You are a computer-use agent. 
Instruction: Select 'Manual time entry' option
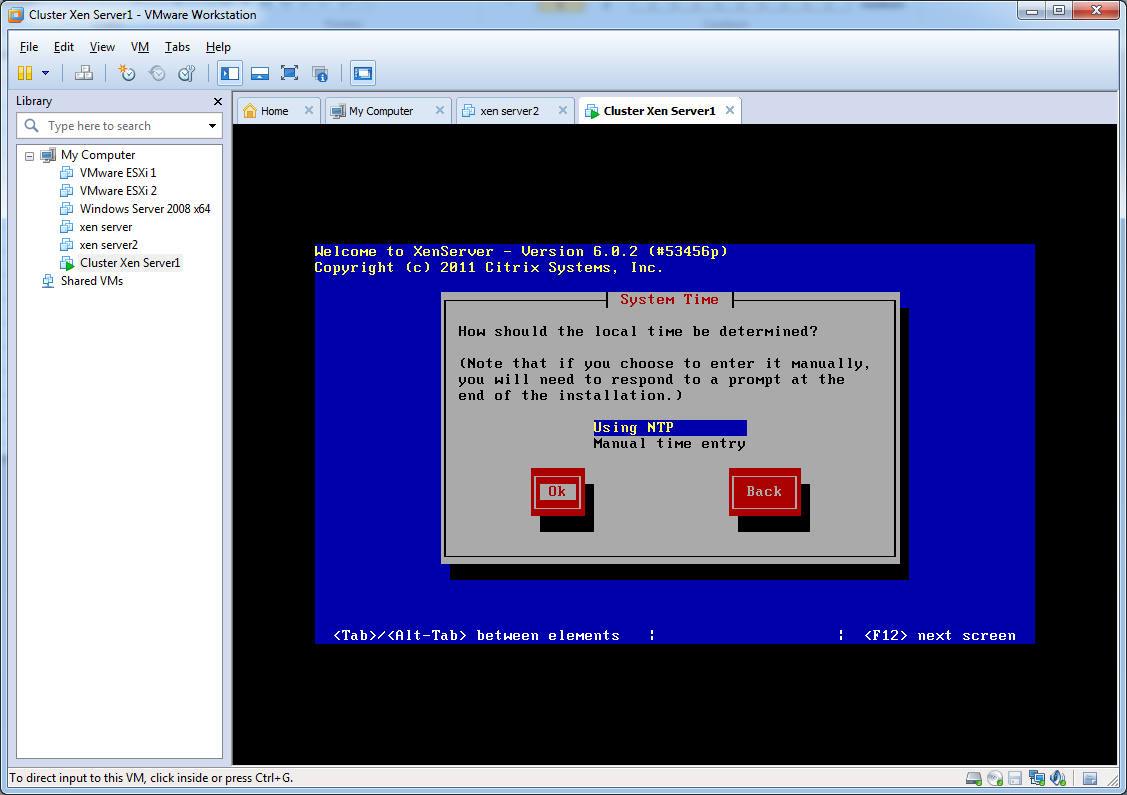tap(669, 443)
